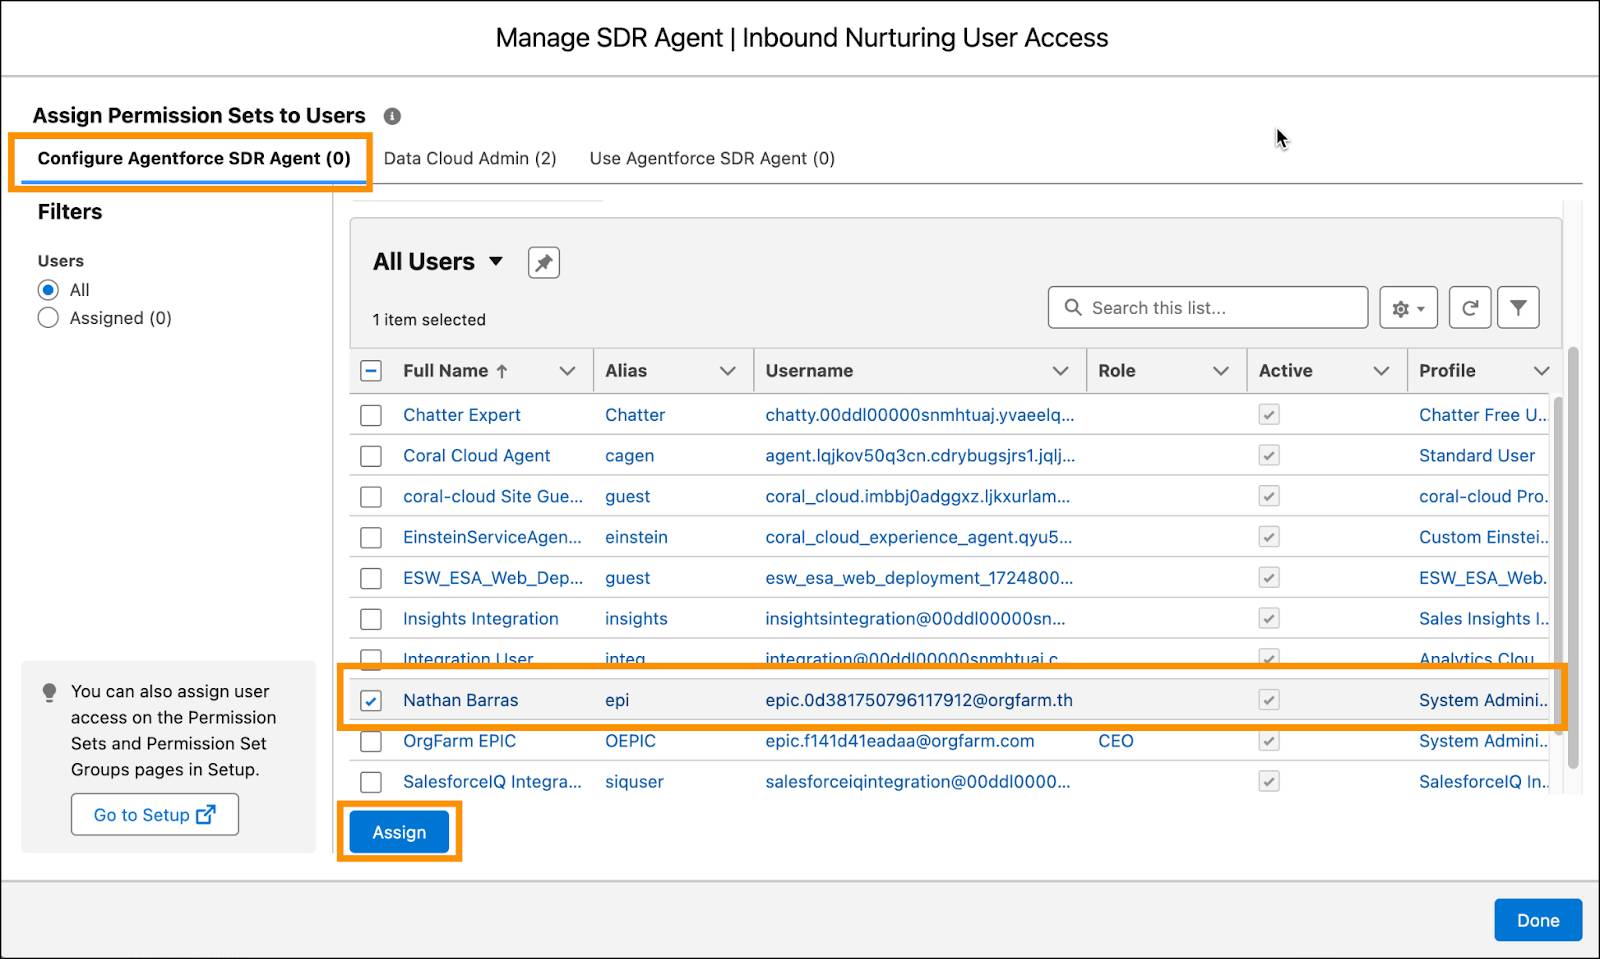Check the Chatter Expert row checkbox
The width and height of the screenshot is (1600, 959).
(x=371, y=415)
